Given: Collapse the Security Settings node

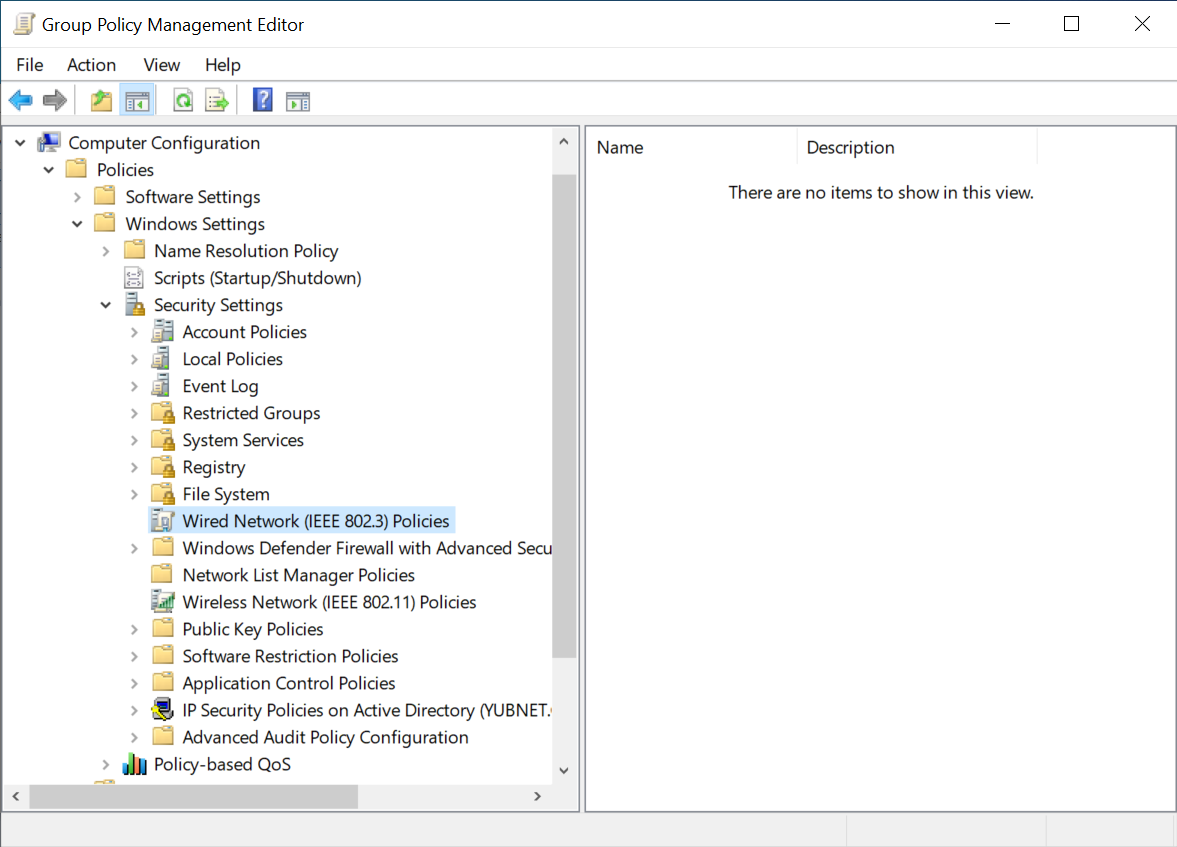Looking at the screenshot, I should click(x=106, y=305).
